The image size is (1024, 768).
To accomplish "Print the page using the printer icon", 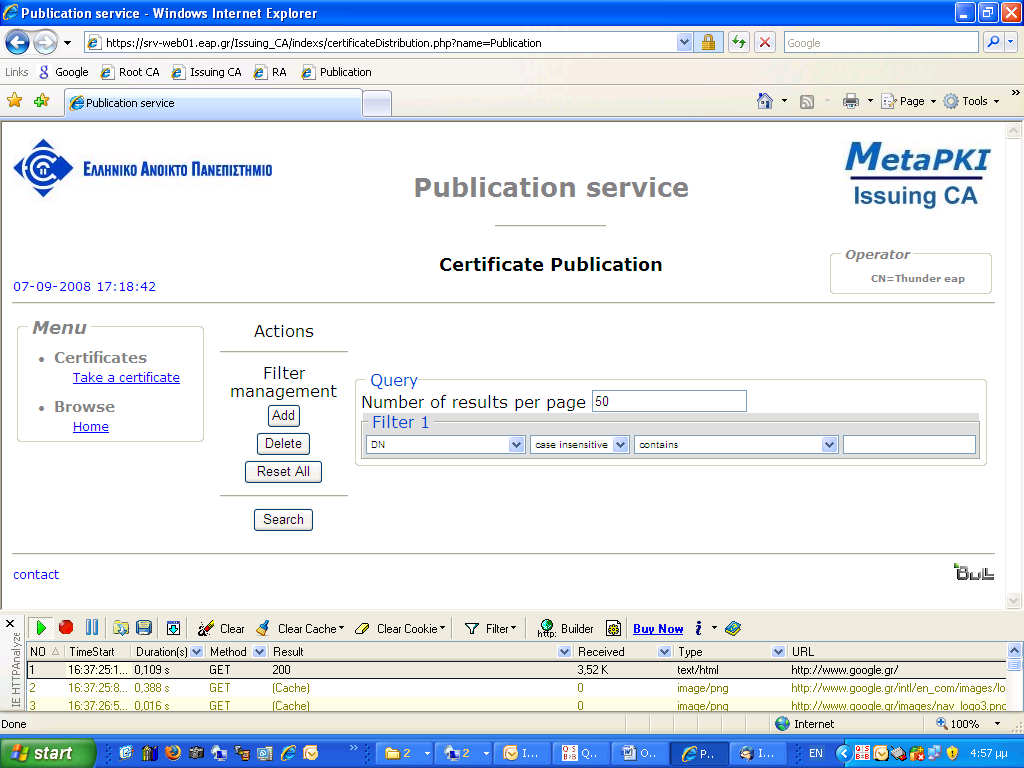I will coord(851,101).
